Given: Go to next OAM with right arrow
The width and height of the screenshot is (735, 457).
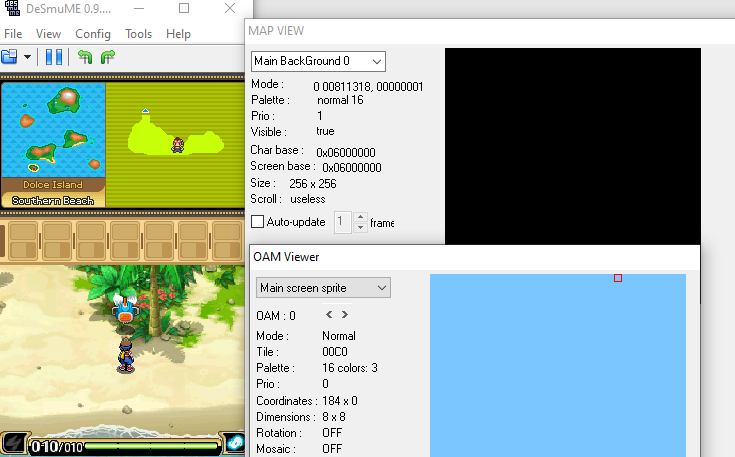Looking at the screenshot, I should point(345,315).
